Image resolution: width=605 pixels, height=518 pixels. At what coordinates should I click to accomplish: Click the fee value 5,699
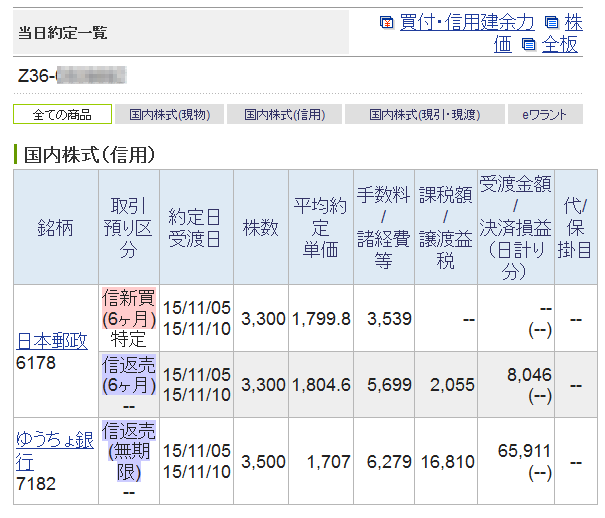pyautogui.click(x=389, y=385)
